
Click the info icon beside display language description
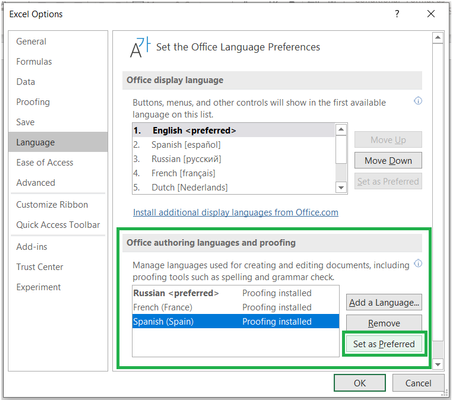click(418, 101)
